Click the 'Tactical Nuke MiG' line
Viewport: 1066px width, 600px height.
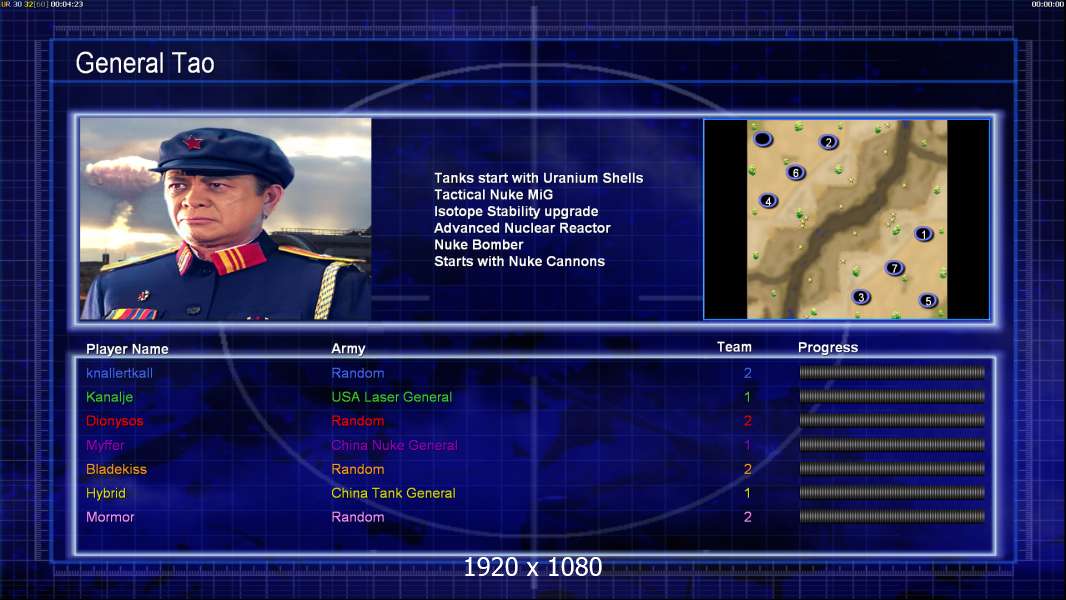(494, 194)
